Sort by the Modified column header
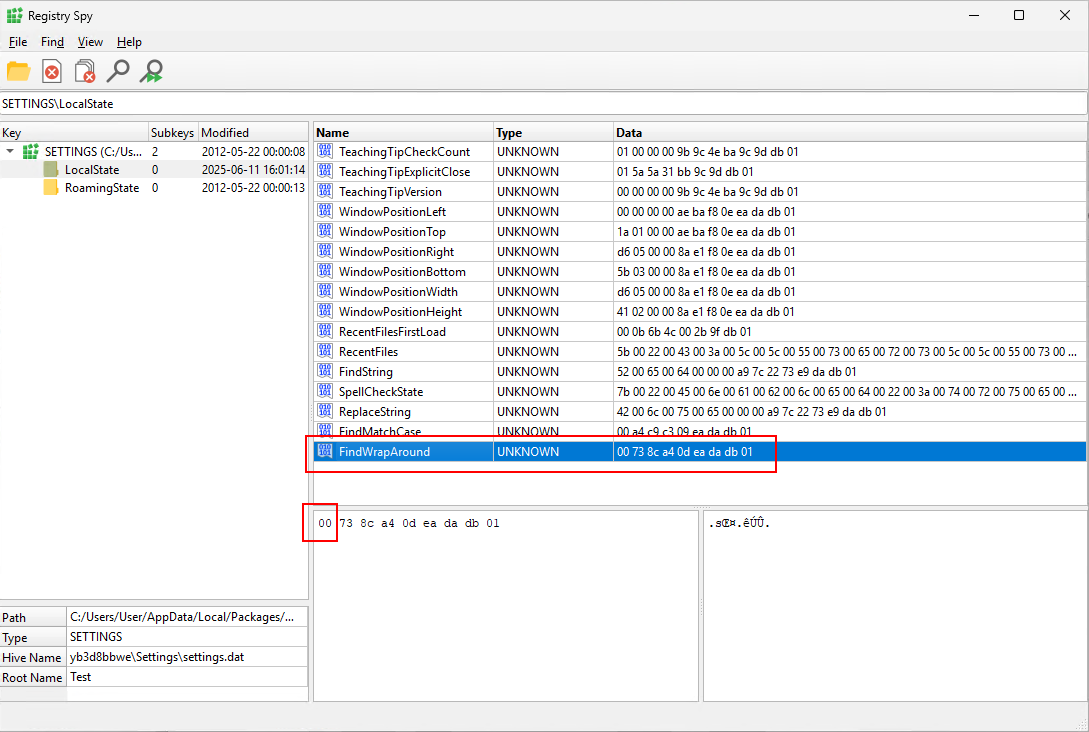 253,133
